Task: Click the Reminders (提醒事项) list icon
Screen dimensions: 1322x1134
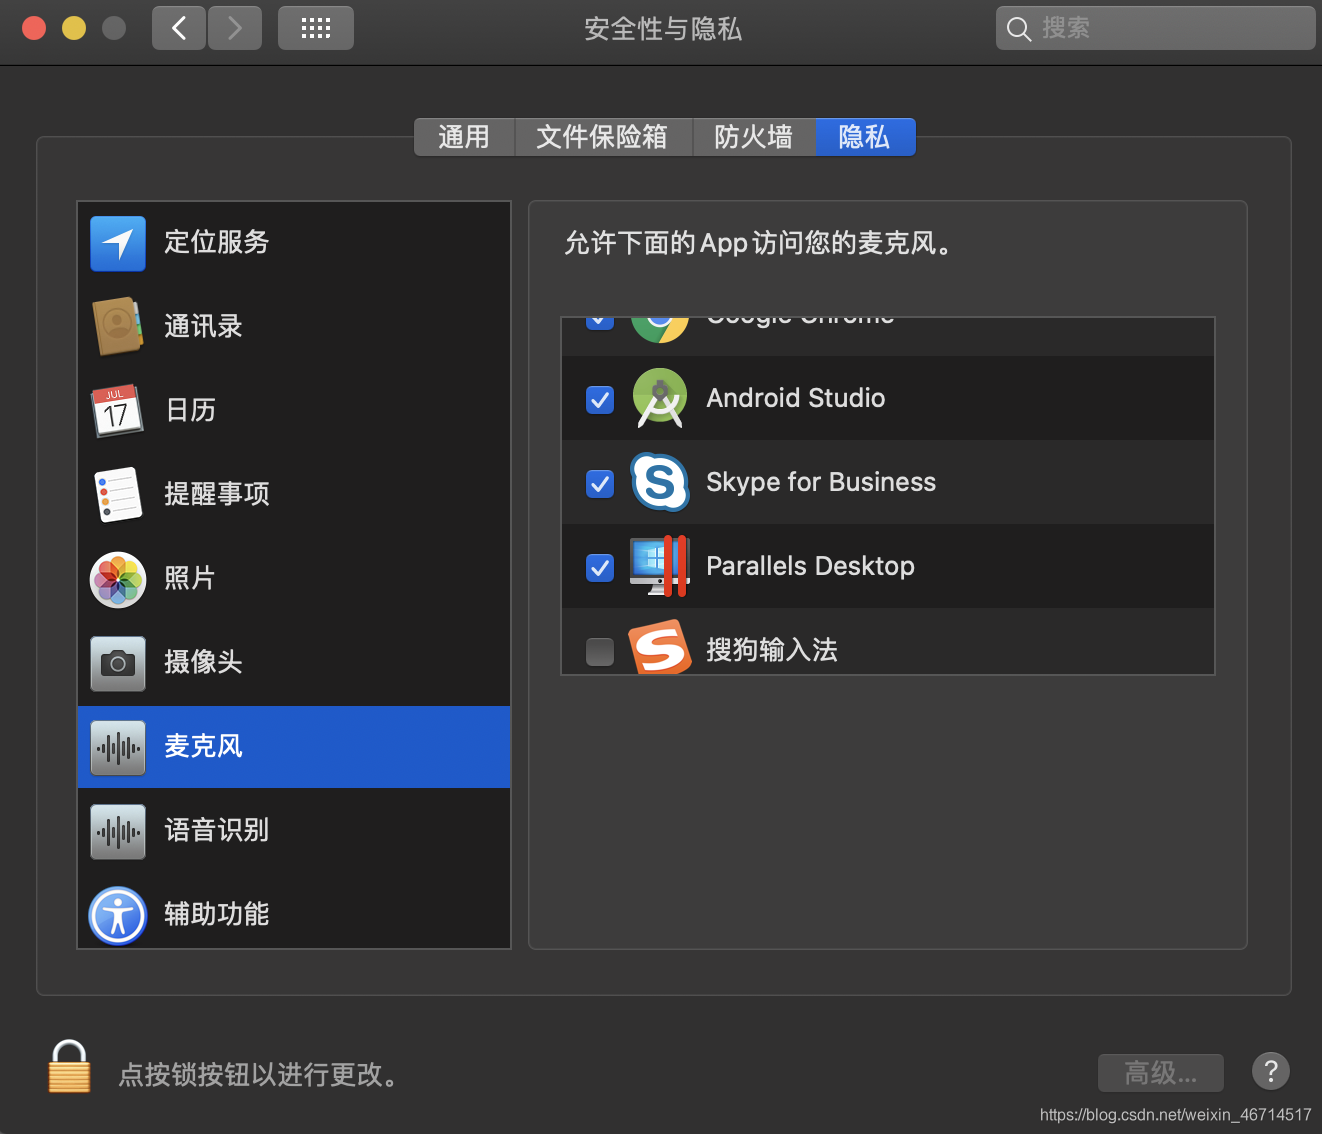Action: coord(118,494)
